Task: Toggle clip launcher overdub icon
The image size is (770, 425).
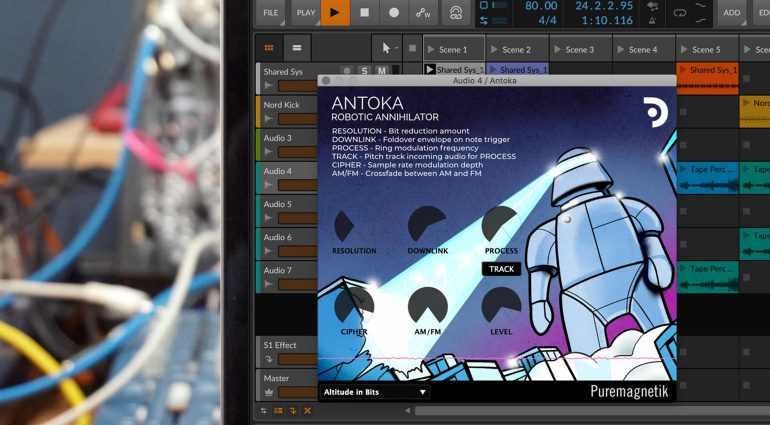Action: point(456,13)
